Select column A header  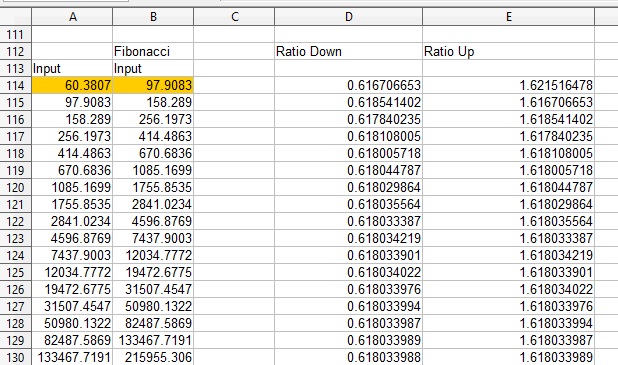click(x=72, y=17)
